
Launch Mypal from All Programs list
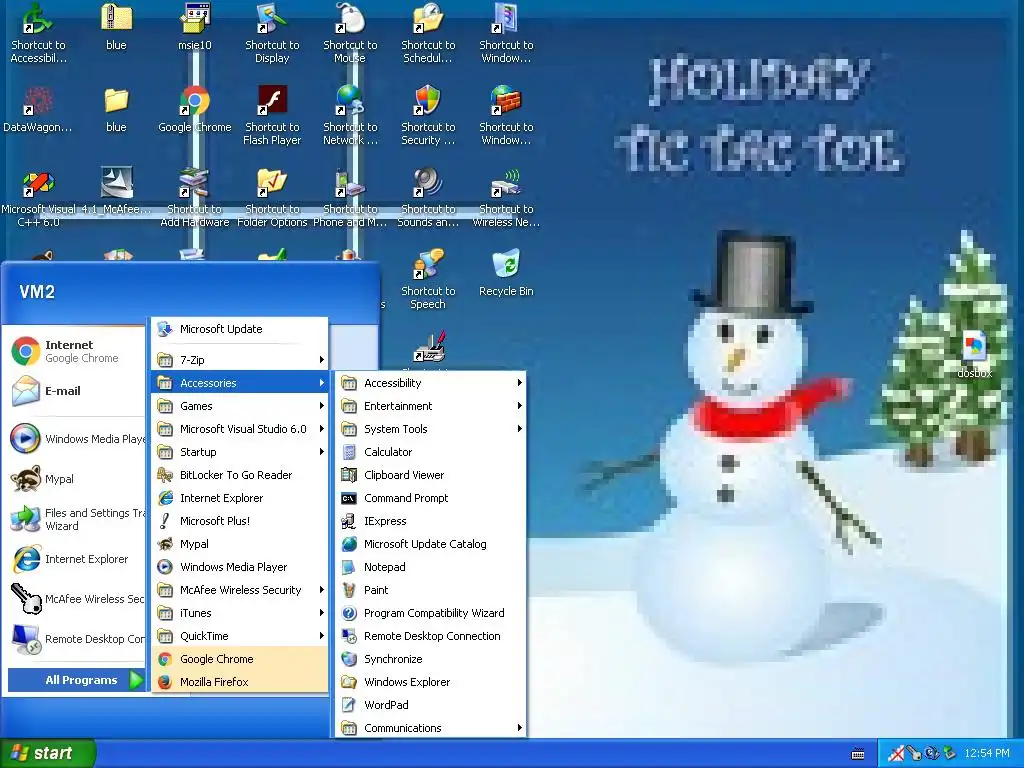(240, 544)
